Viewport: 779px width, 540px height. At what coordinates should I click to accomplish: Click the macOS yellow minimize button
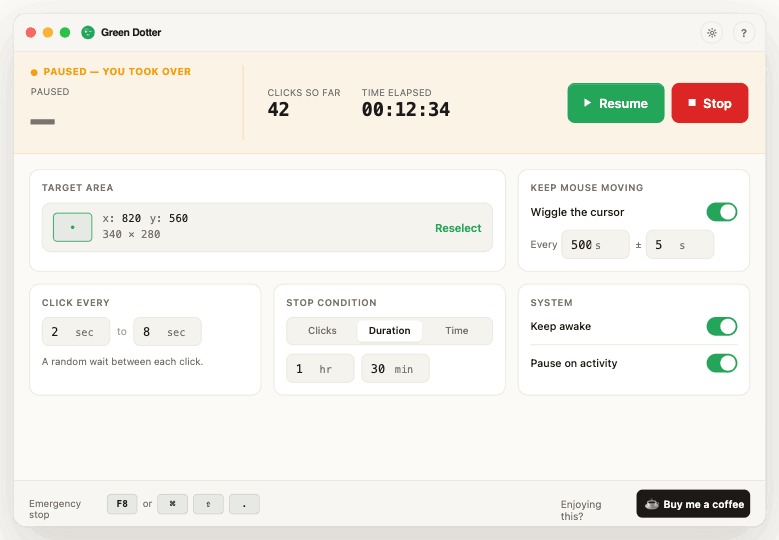tap(48, 32)
